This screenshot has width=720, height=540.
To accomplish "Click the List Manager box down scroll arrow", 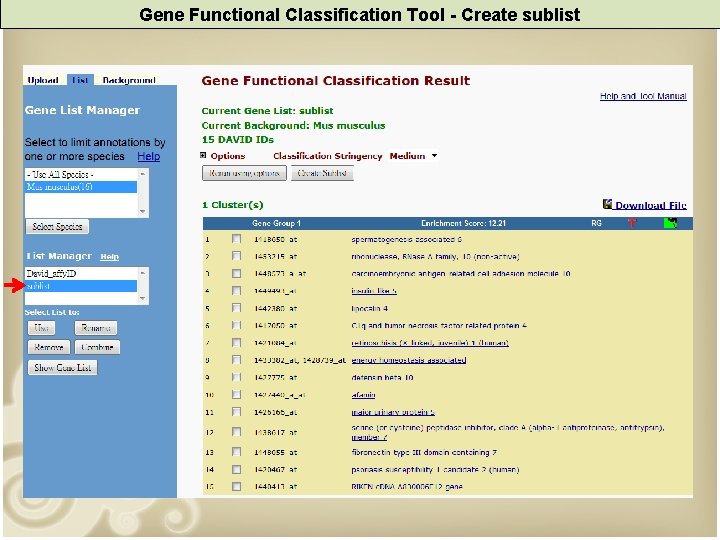I will pos(142,298).
